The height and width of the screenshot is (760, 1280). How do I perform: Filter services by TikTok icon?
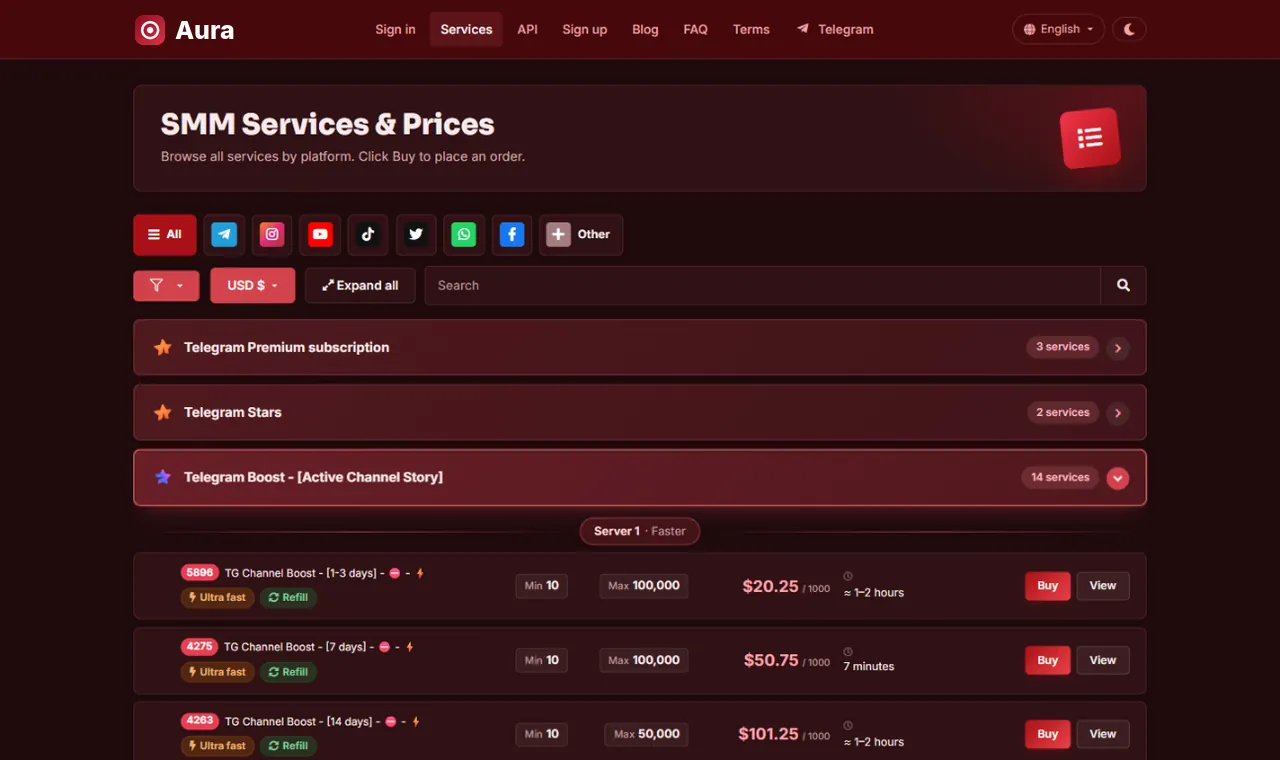point(368,235)
